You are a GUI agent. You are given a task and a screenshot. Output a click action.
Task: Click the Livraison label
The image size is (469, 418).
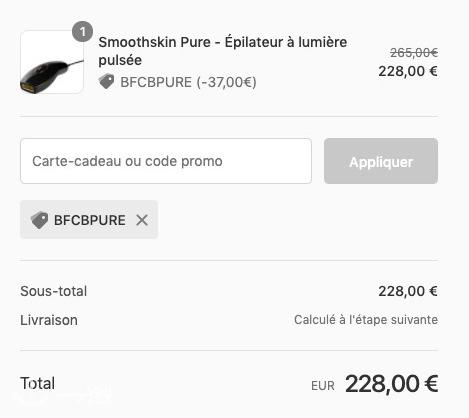[x=49, y=320]
